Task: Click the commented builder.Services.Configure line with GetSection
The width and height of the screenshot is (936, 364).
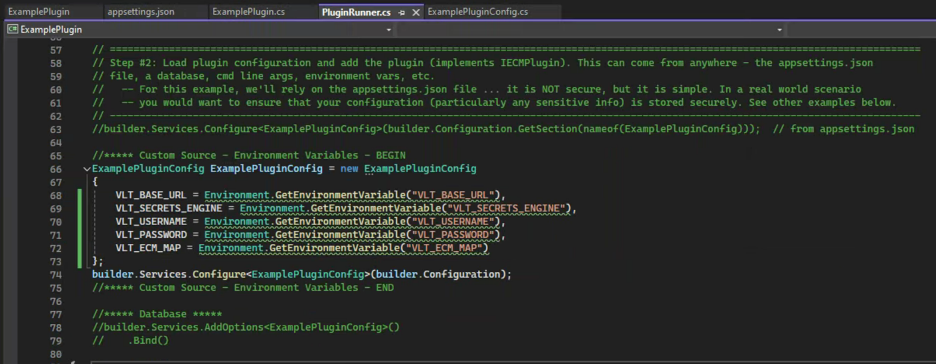Action: click(426, 129)
